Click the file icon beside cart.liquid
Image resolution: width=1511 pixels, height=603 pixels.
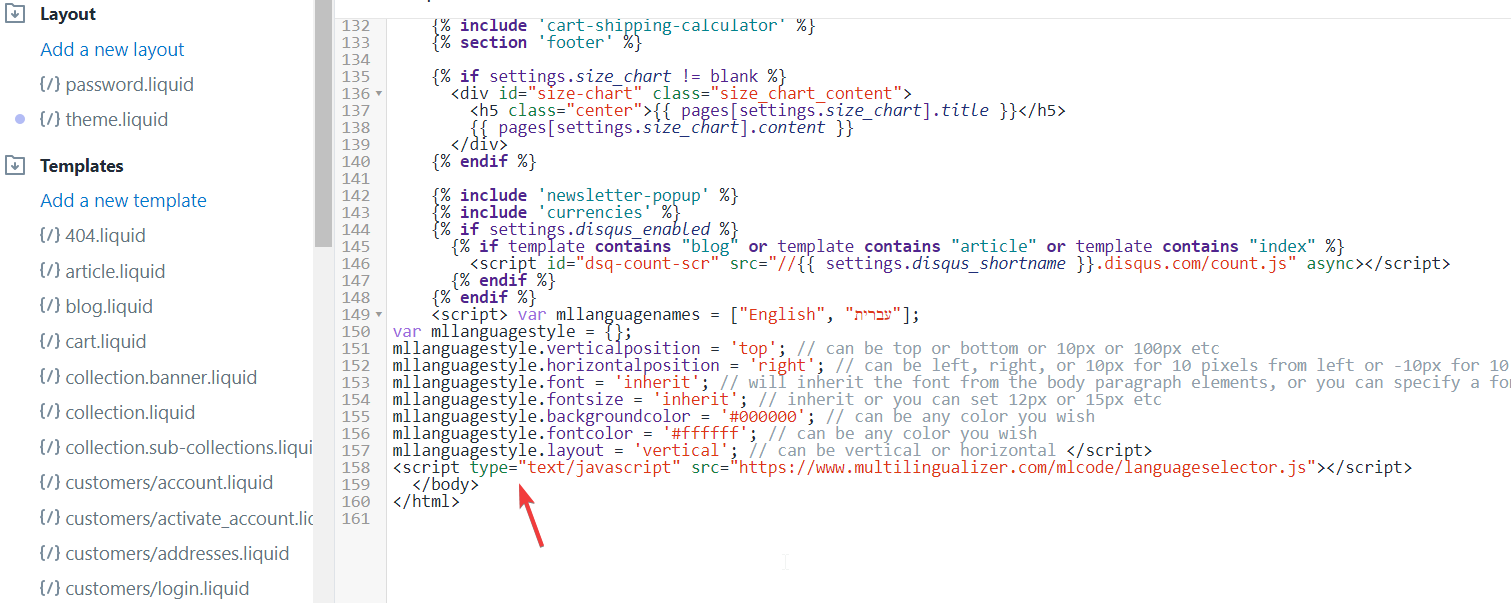point(49,341)
